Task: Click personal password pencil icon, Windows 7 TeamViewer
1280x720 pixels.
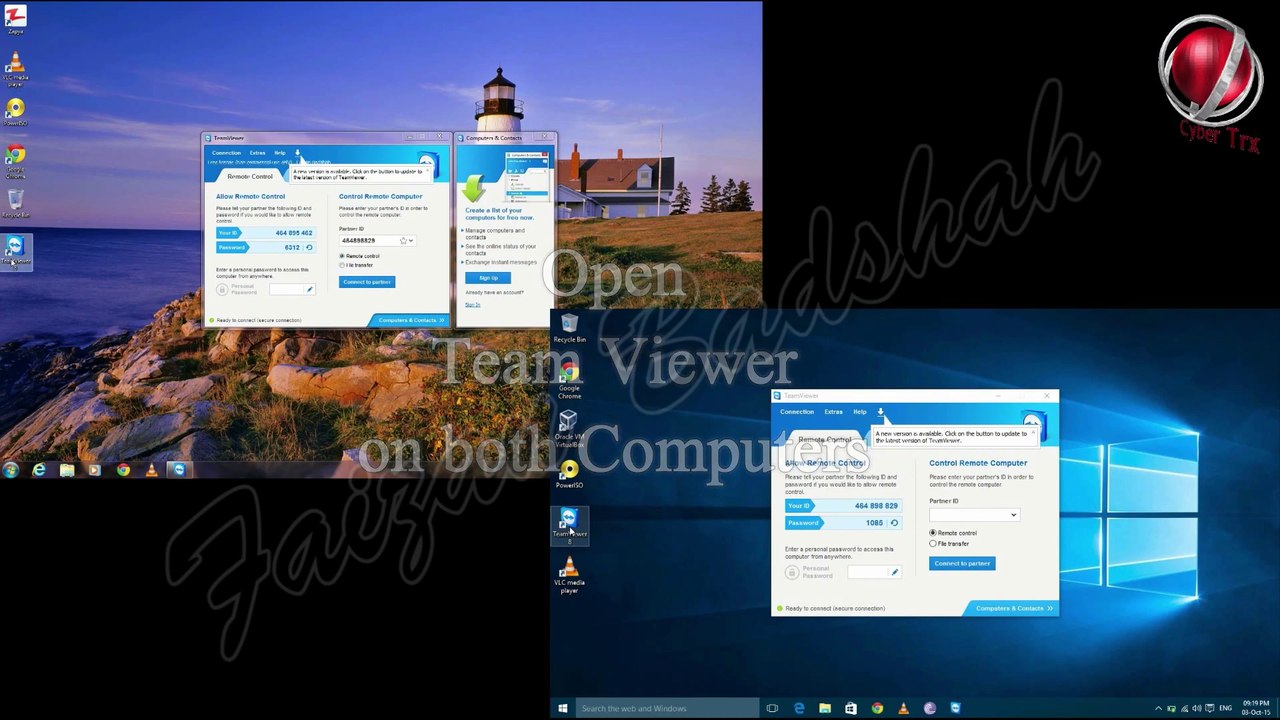Action: 309,290
